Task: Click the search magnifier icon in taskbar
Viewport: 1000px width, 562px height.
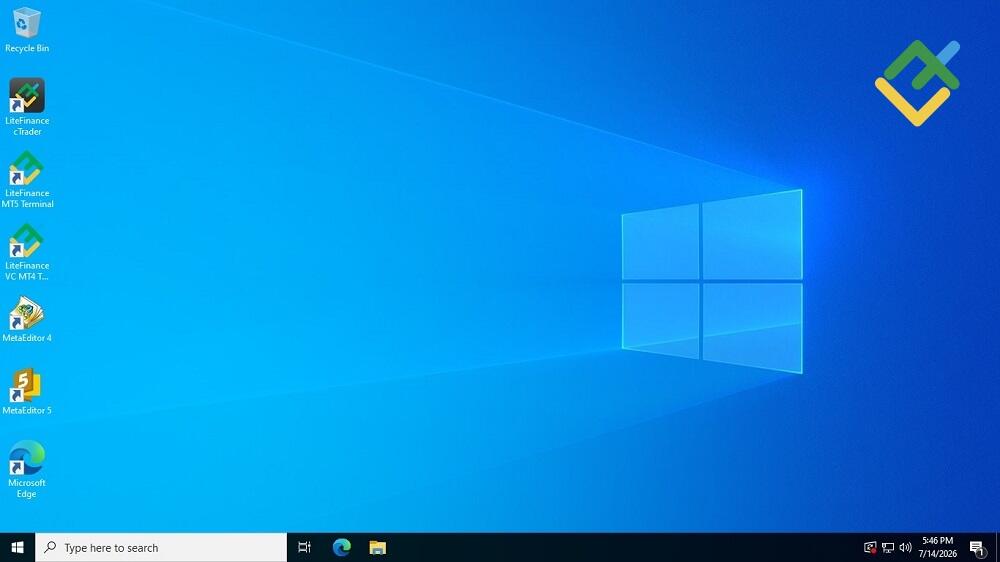Action: [x=50, y=547]
